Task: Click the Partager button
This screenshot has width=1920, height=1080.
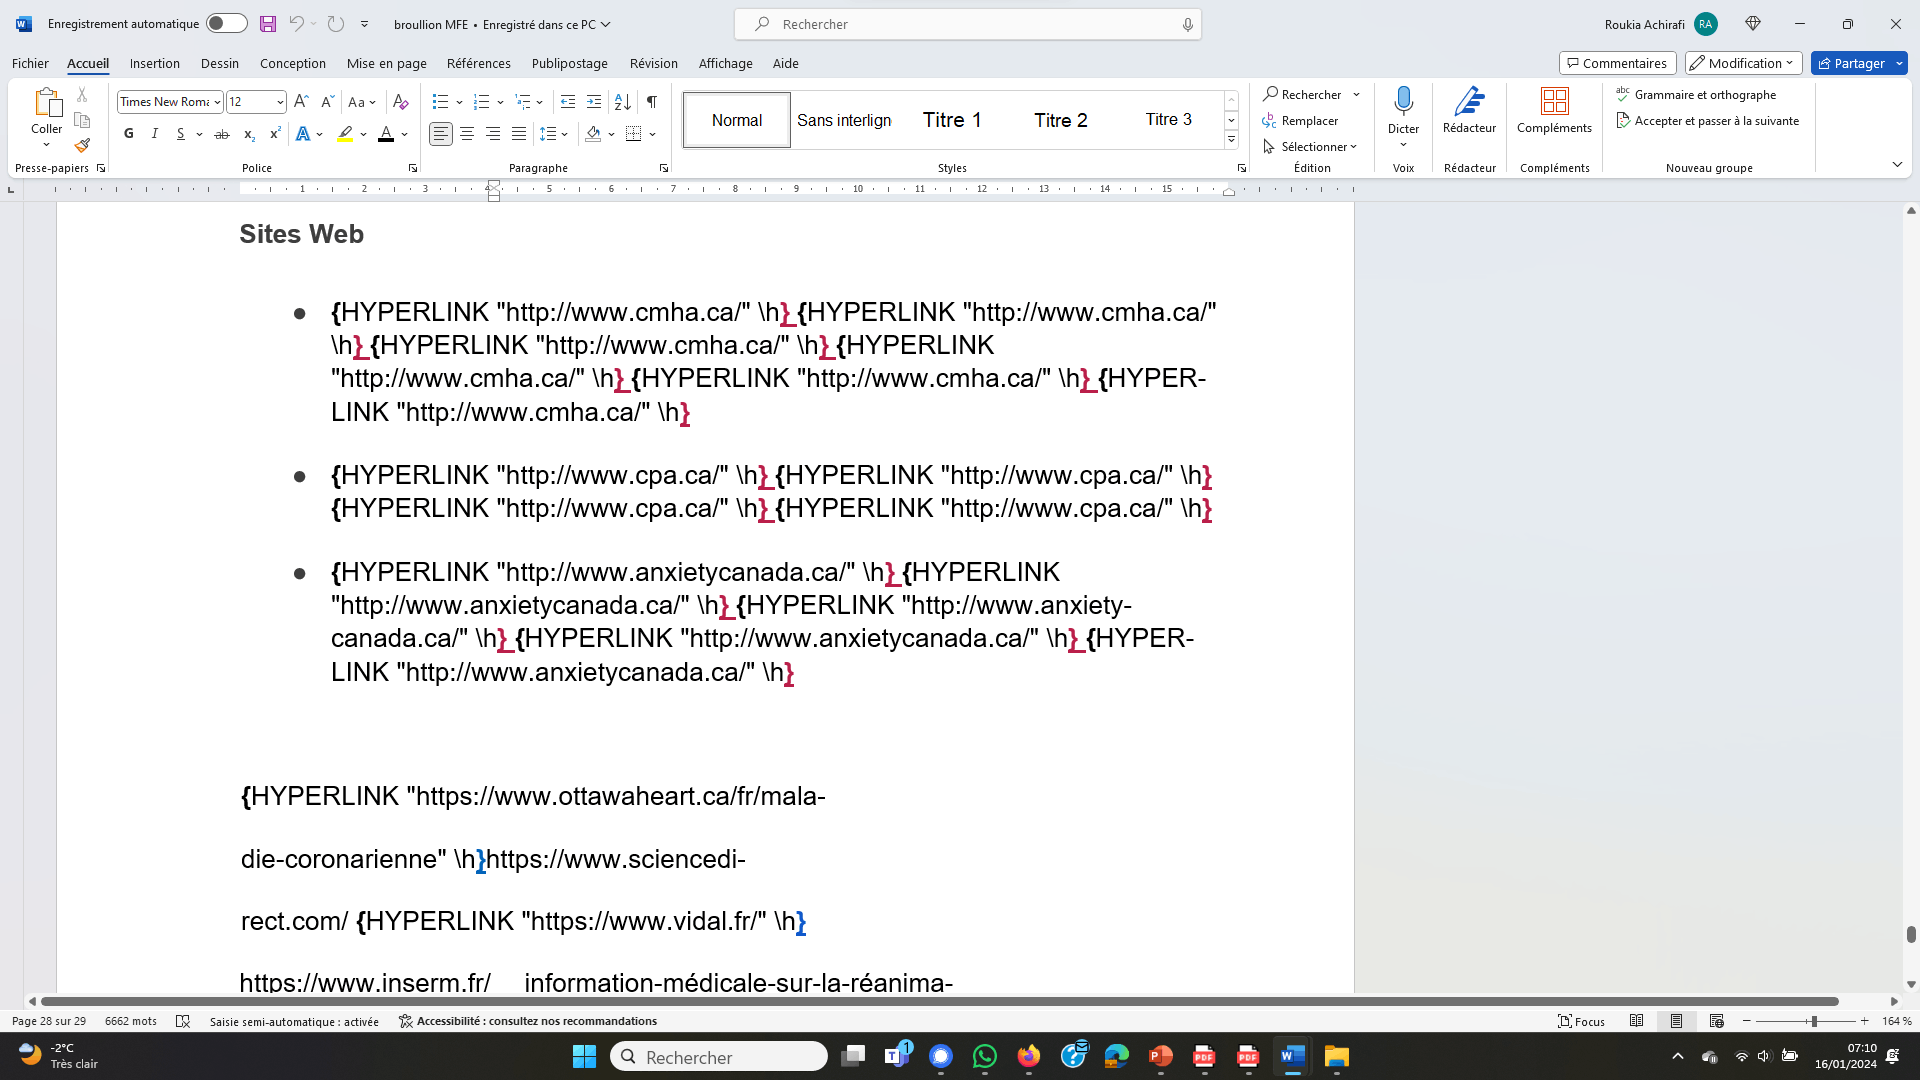Action: (x=1851, y=63)
